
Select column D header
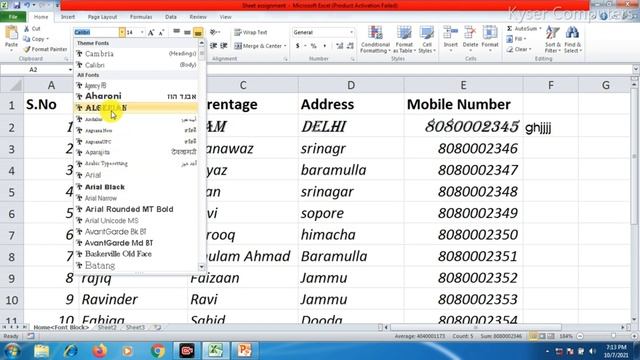[x=351, y=85]
